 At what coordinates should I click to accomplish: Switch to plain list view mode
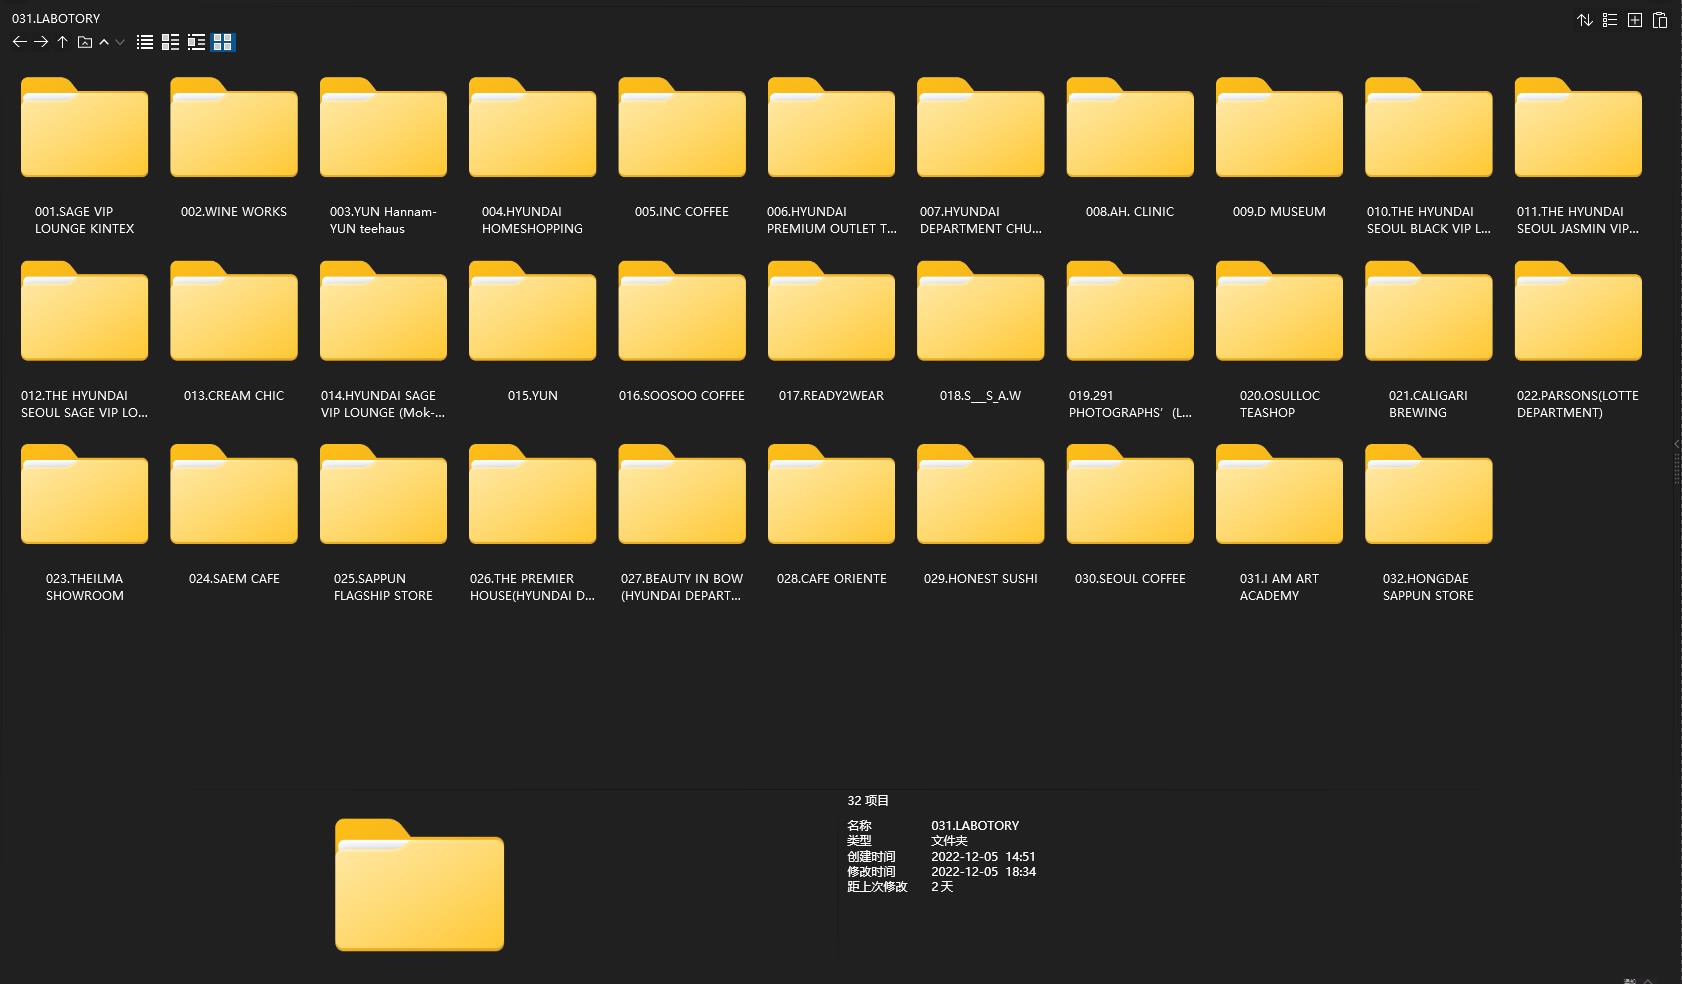[x=145, y=42]
